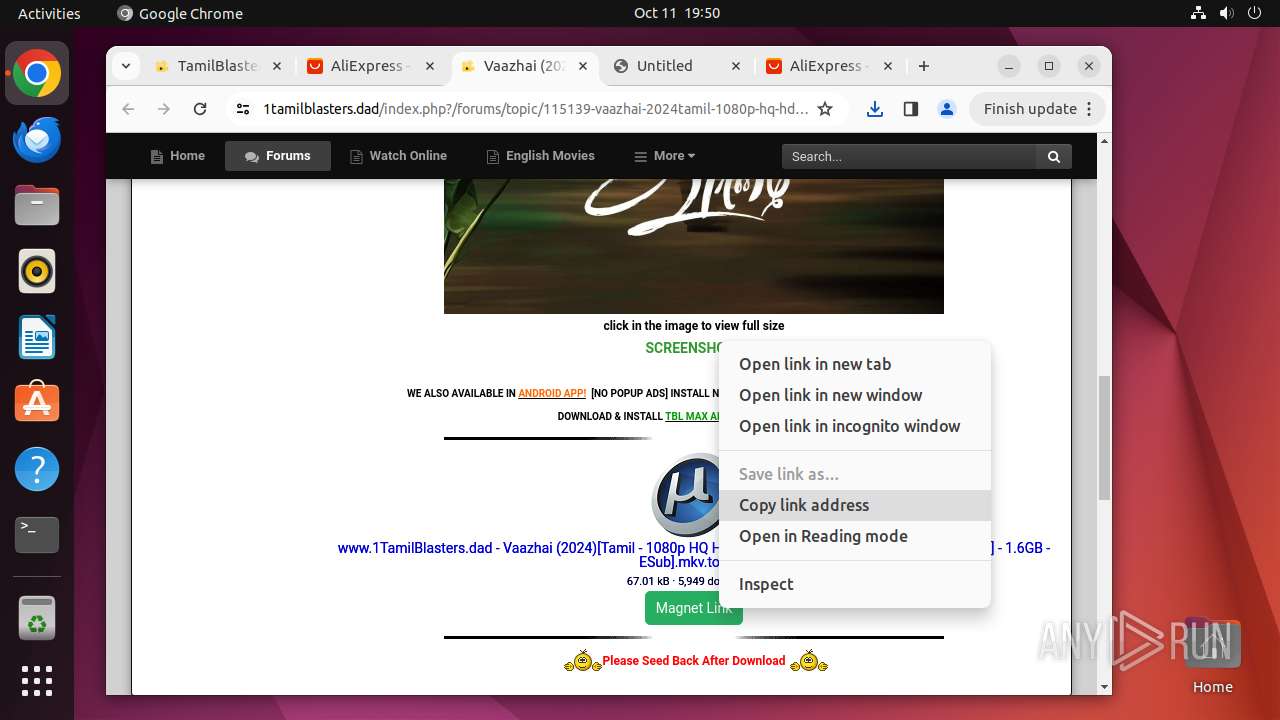The width and height of the screenshot is (1280, 720).
Task: Open the Chrome profile avatar
Action: tap(947, 109)
